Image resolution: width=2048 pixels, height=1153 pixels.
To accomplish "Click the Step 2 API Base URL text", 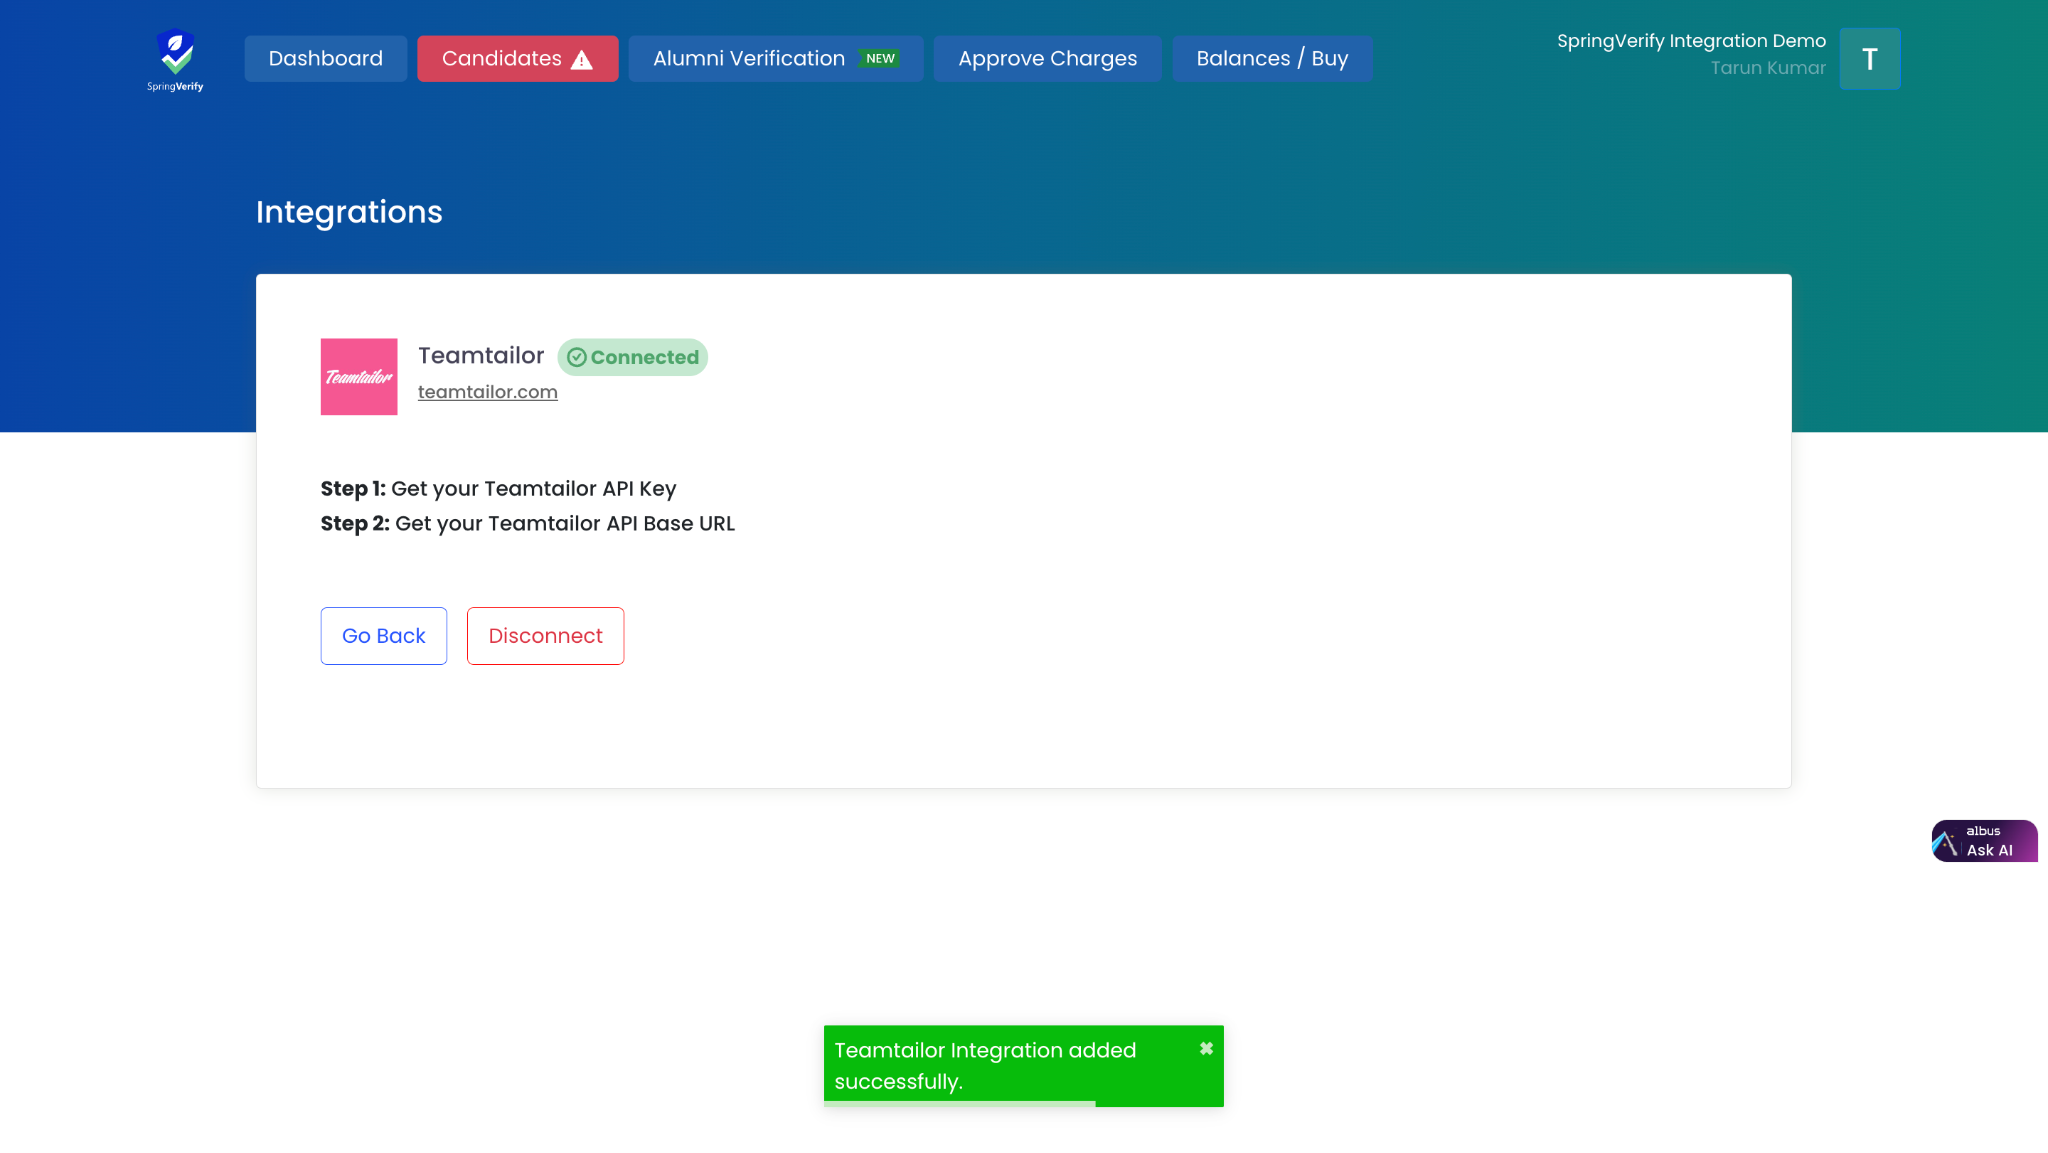I will (x=527, y=524).
